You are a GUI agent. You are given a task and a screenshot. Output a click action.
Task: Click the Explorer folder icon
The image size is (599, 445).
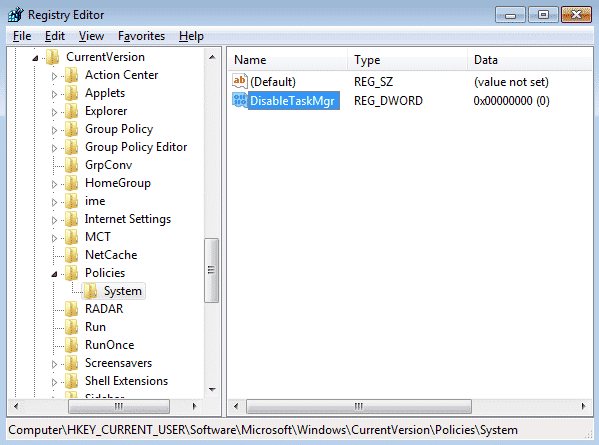[71, 111]
